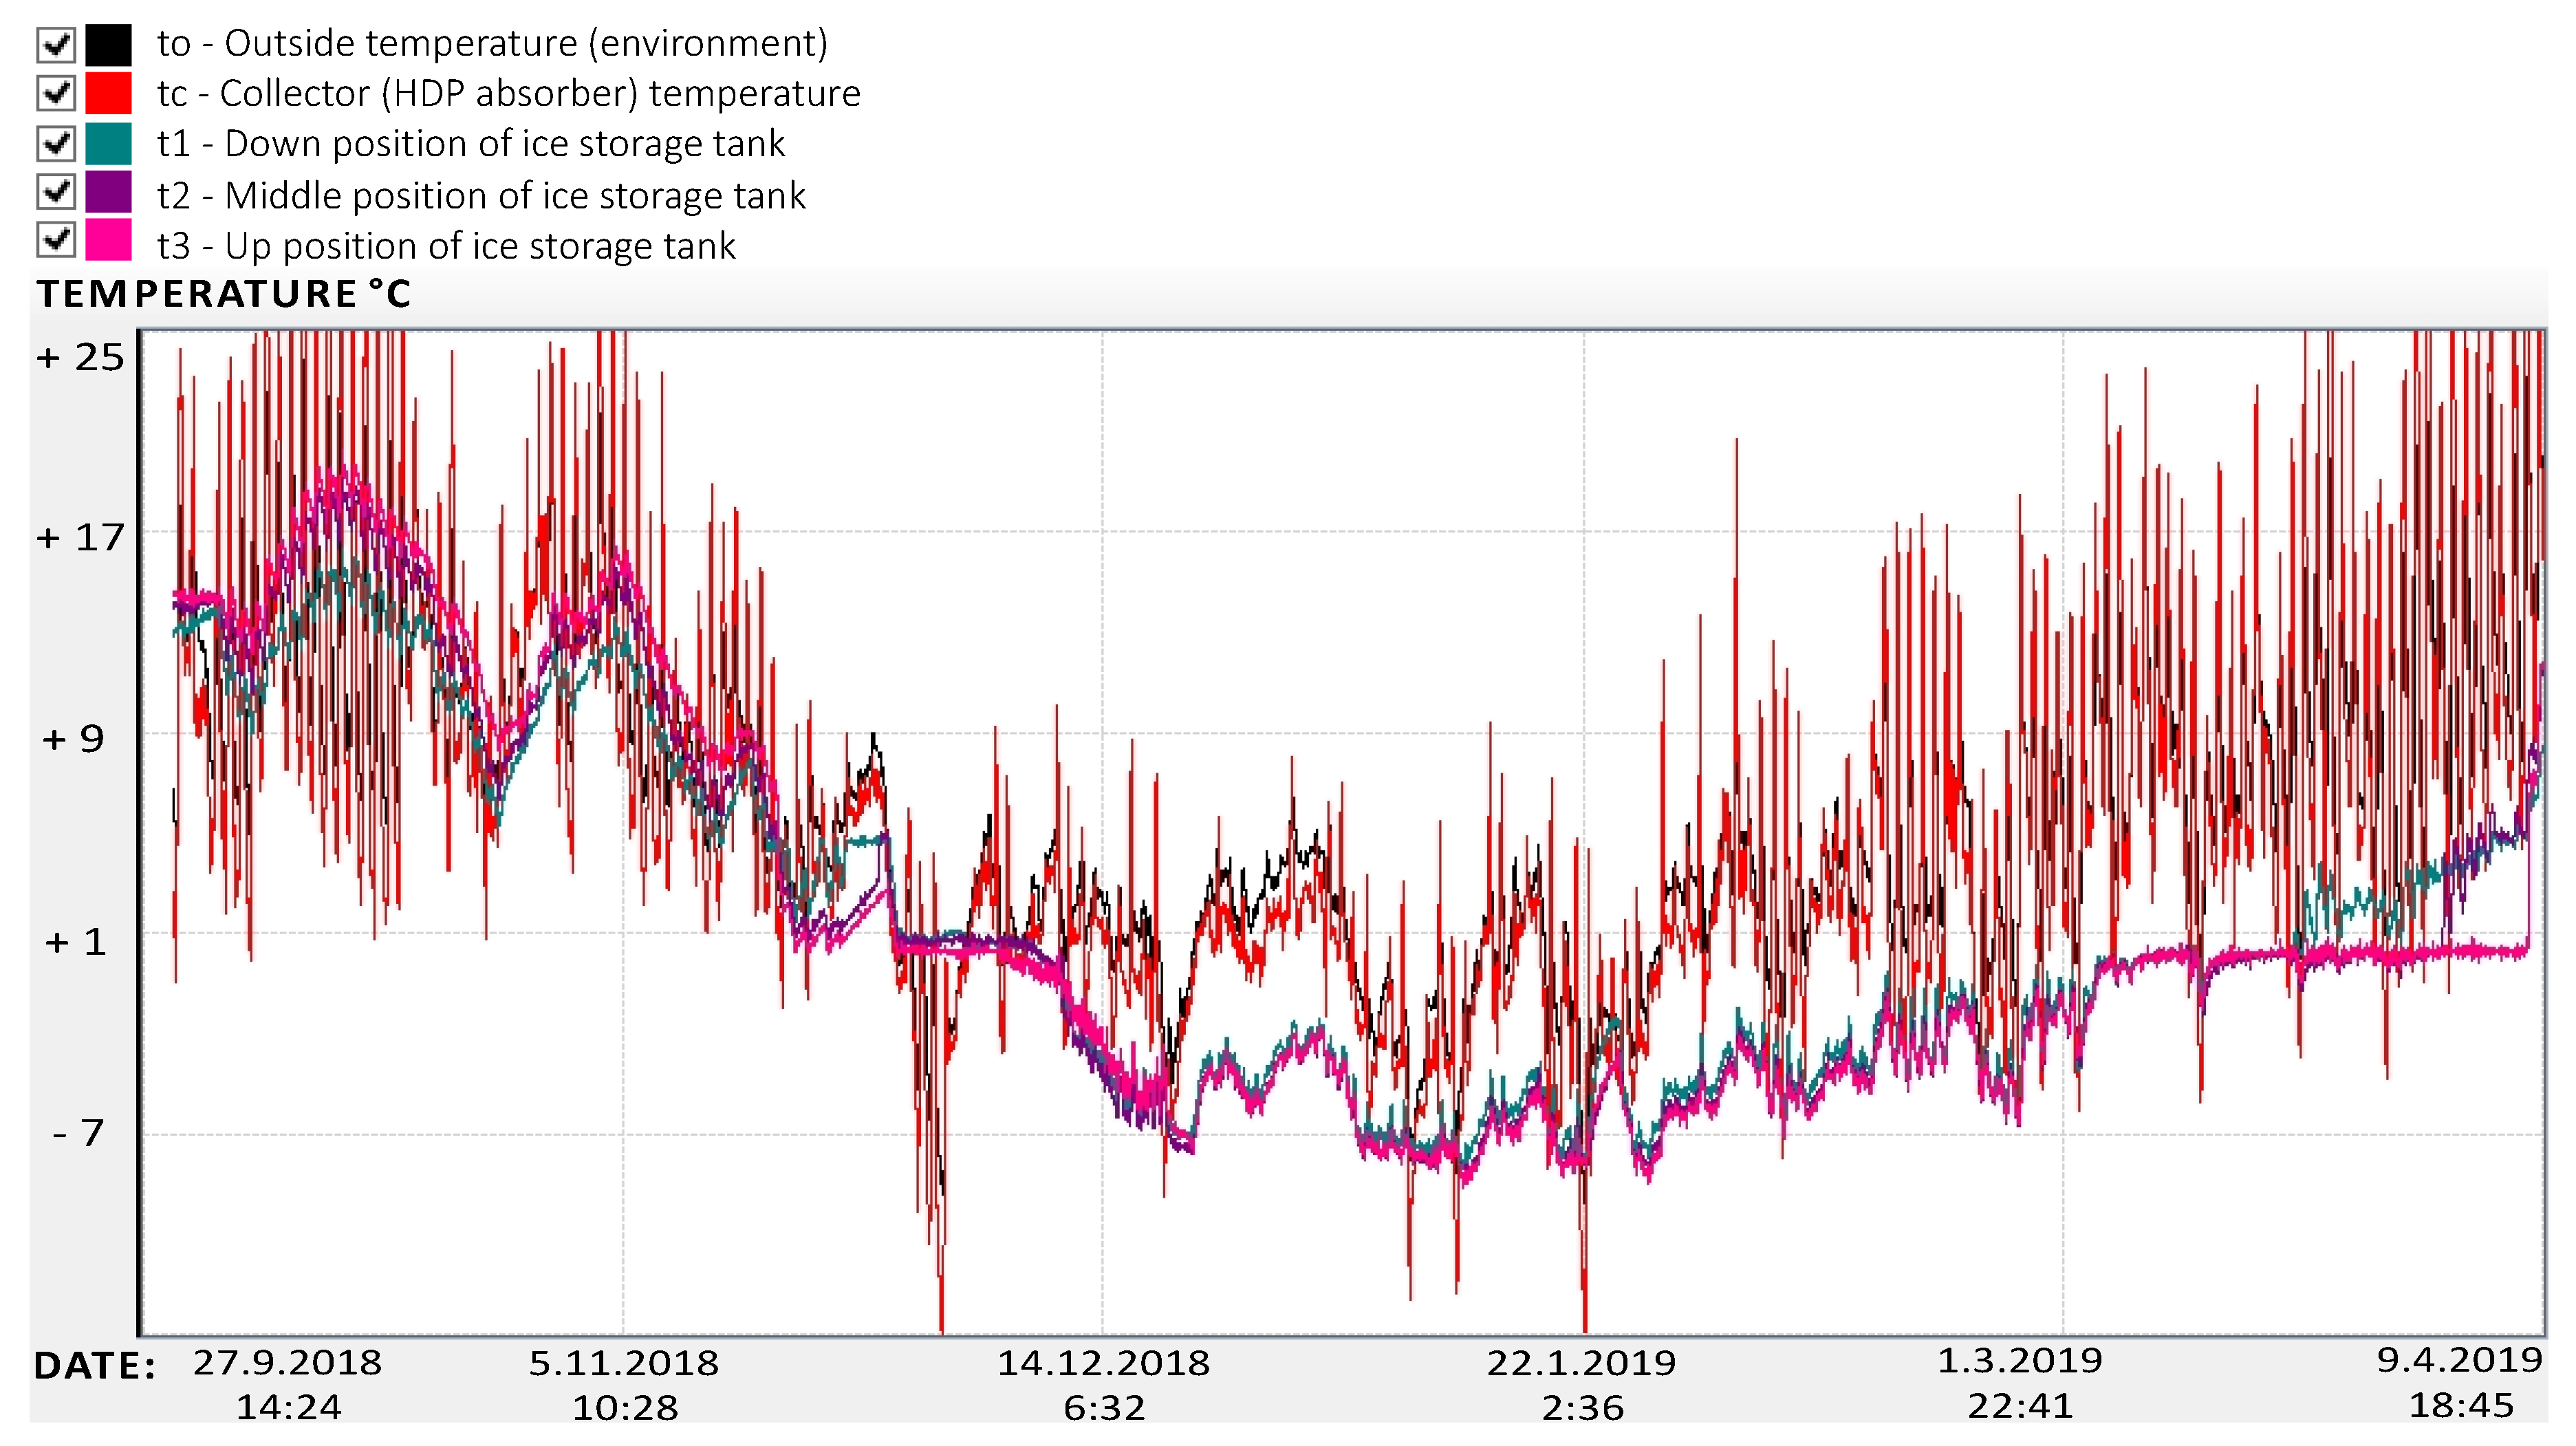Toggle the 'tc - Collector' temperature checkbox

[x=56, y=93]
